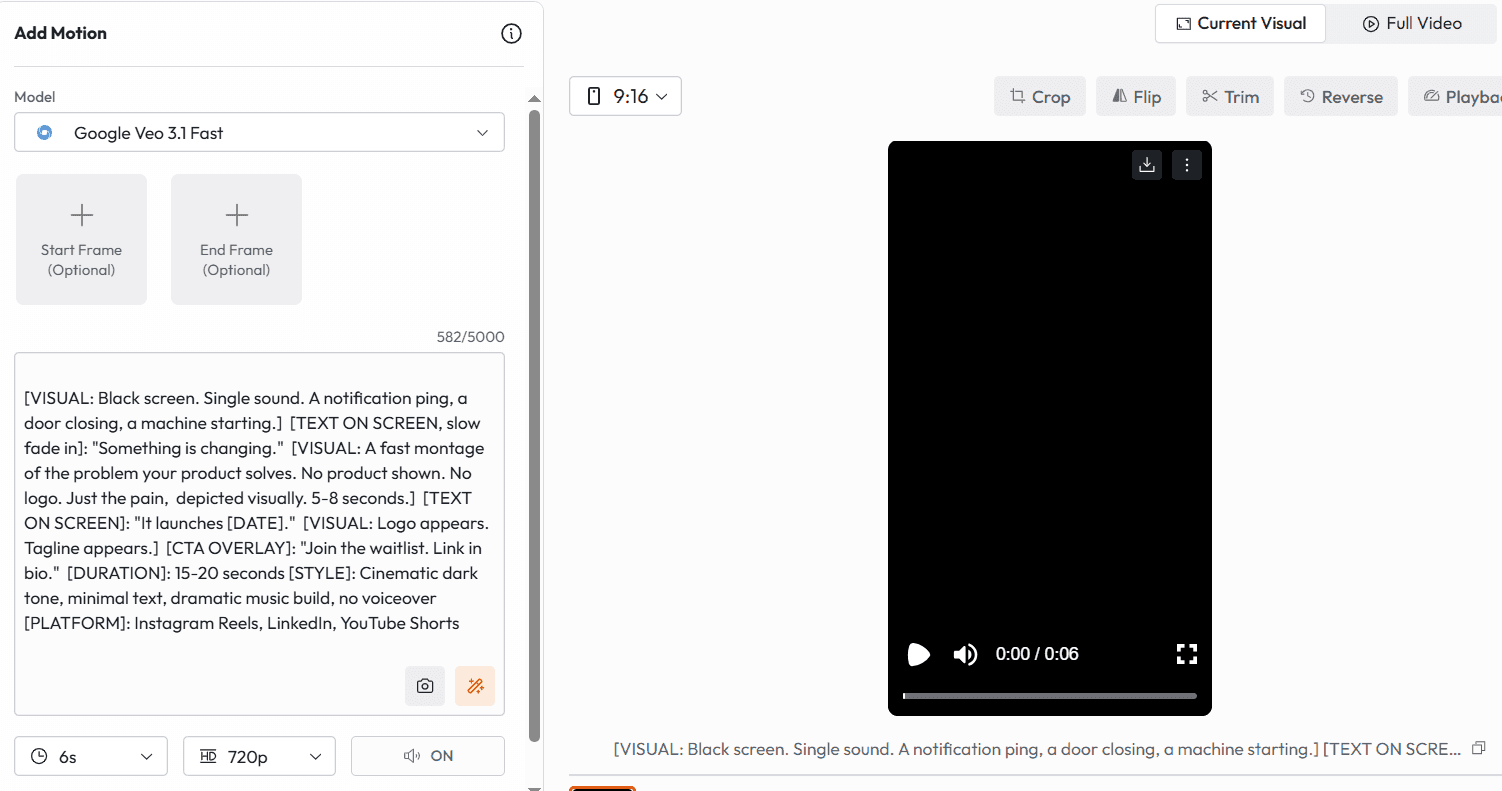
Task: Click the camera icon below the prompt
Action: [425, 686]
